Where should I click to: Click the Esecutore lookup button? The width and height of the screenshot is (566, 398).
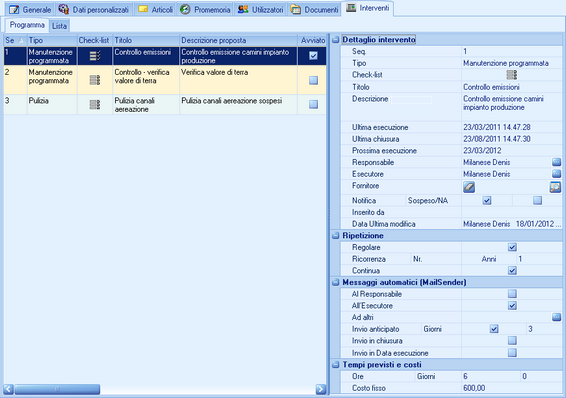tap(556, 174)
